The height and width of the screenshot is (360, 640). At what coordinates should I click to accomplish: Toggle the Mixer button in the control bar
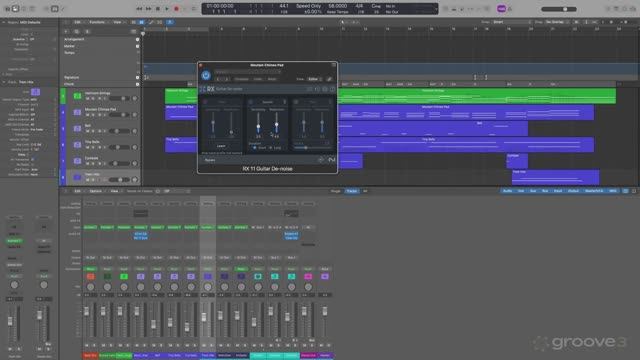click(54, 9)
